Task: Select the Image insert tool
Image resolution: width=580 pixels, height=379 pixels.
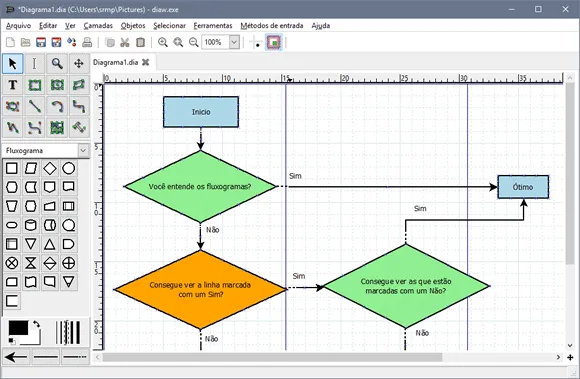Action: [57, 128]
